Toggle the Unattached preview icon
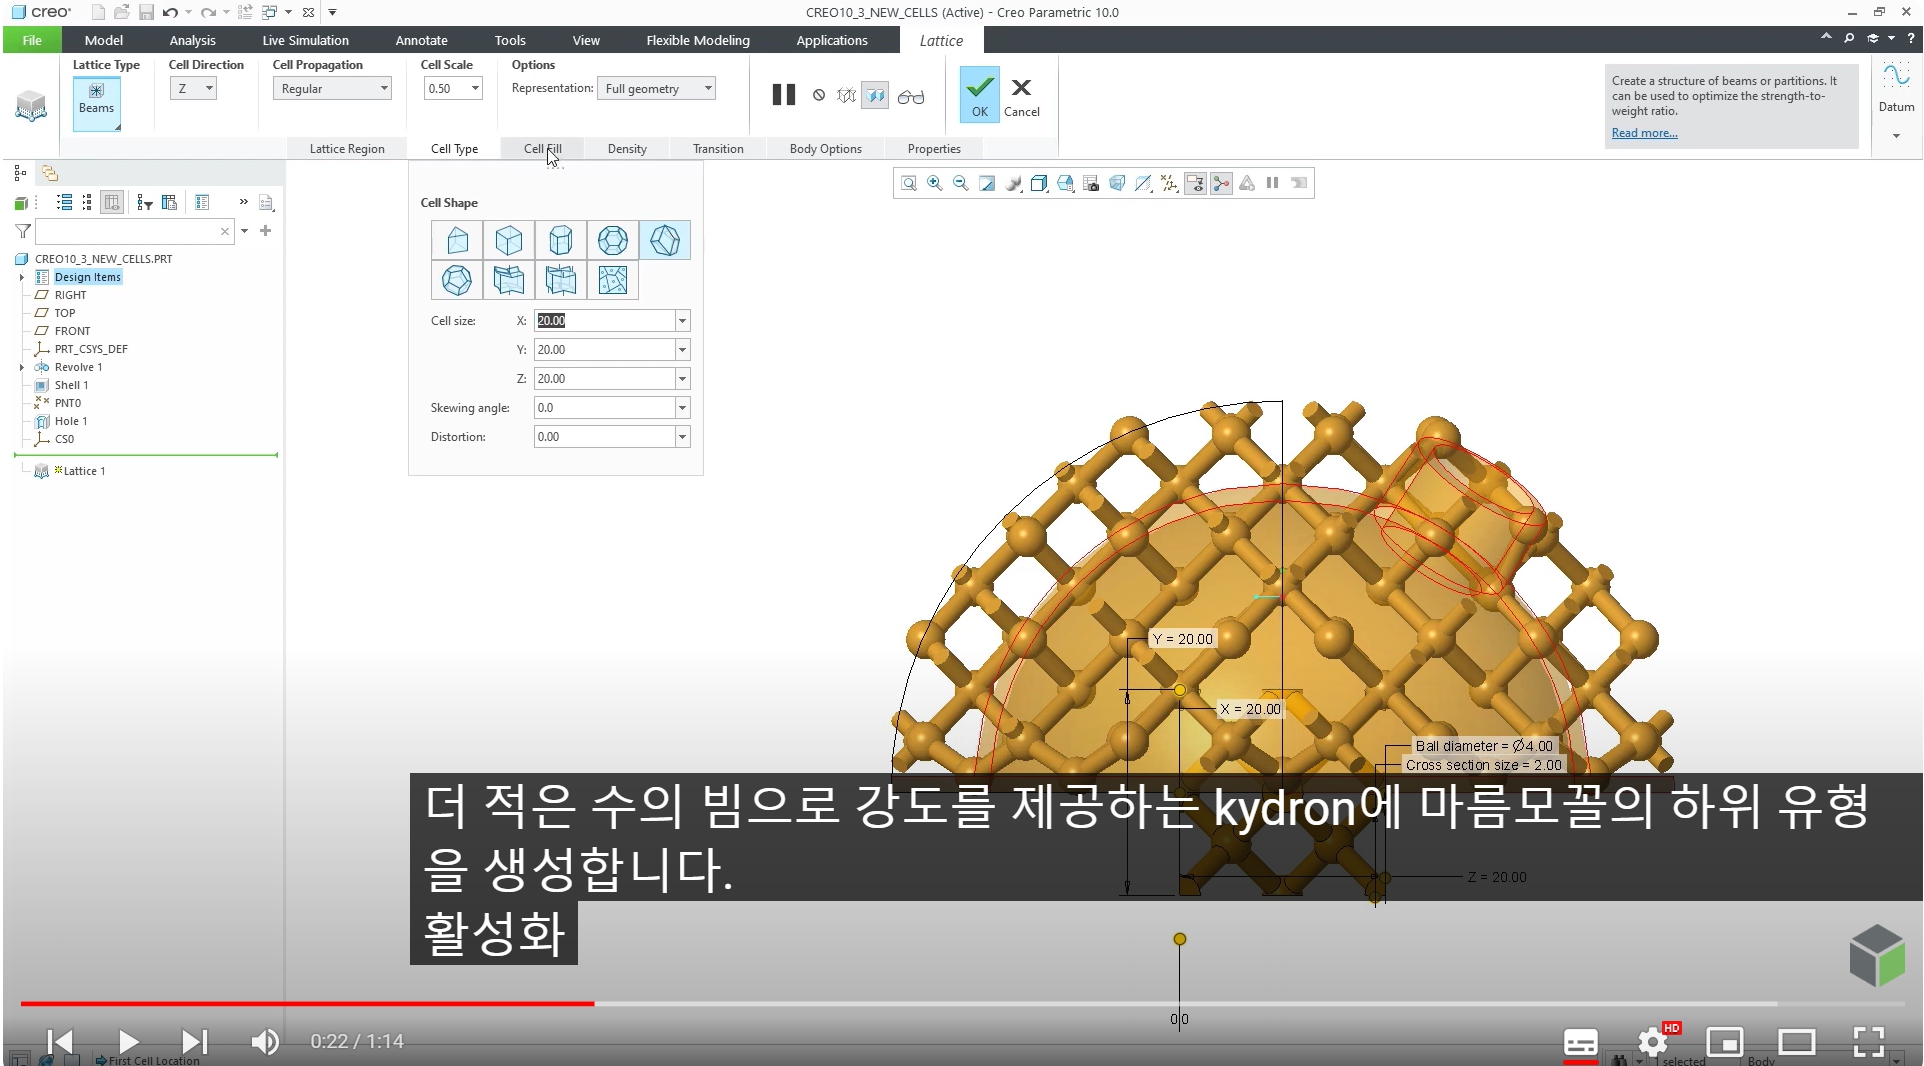Viewport: 1924px width, 1066px height. click(x=847, y=95)
